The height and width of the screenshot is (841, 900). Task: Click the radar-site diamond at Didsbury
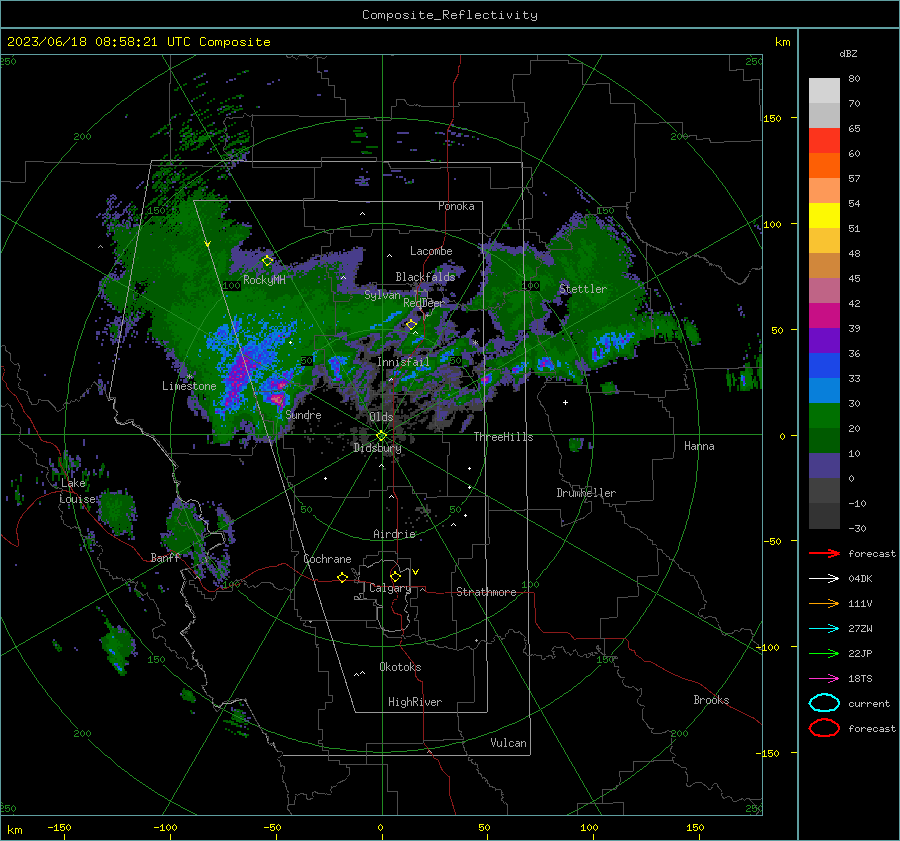[381, 436]
